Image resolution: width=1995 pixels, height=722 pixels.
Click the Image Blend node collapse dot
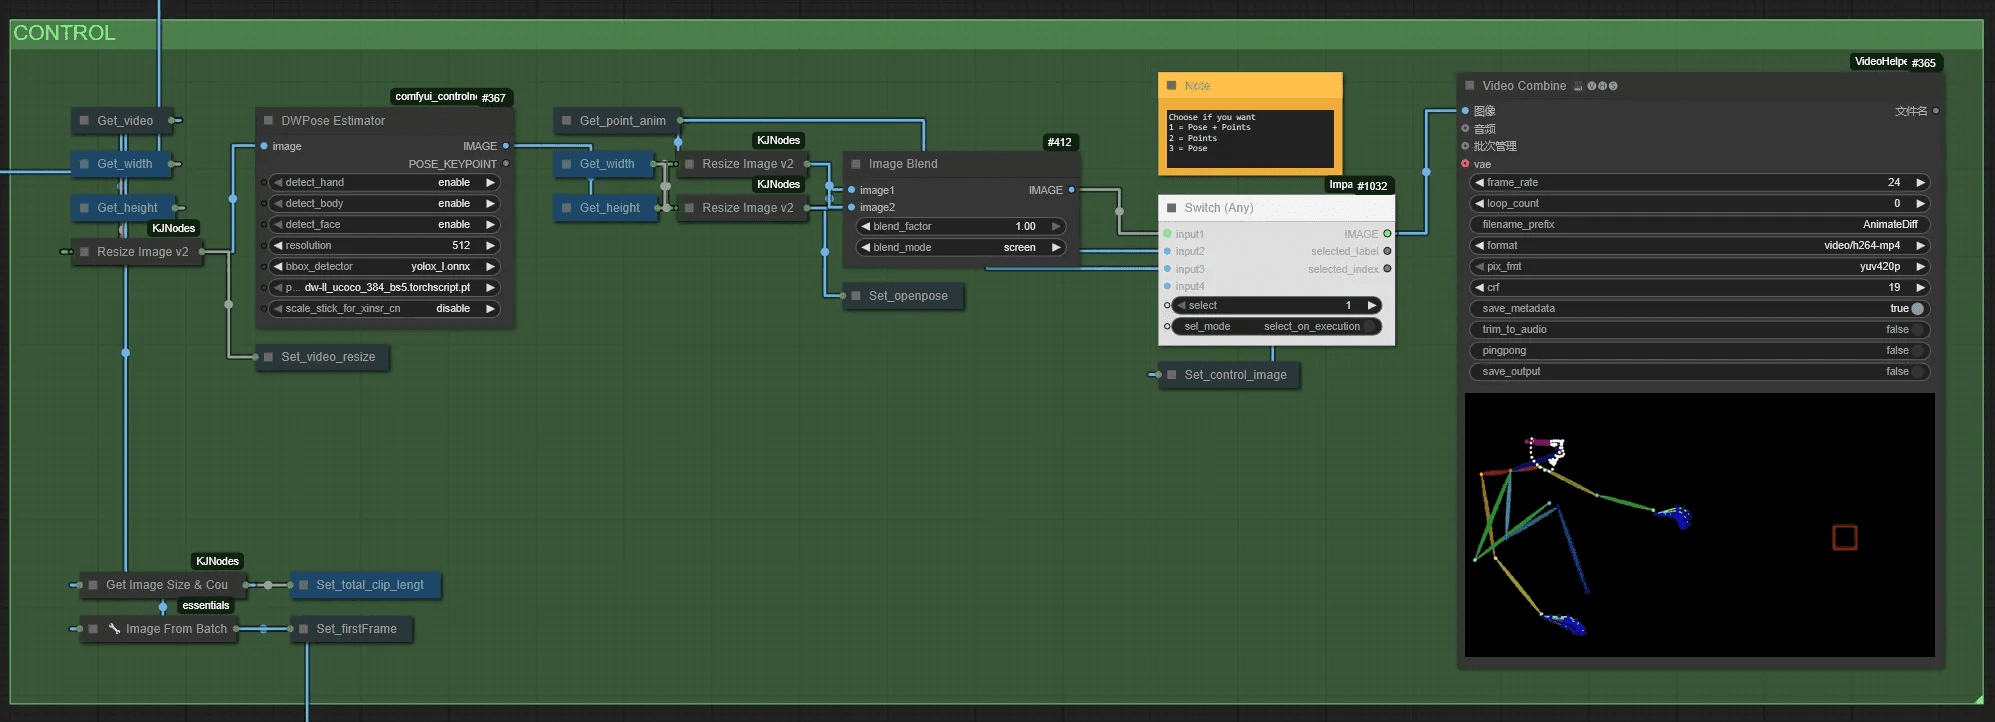(x=856, y=164)
